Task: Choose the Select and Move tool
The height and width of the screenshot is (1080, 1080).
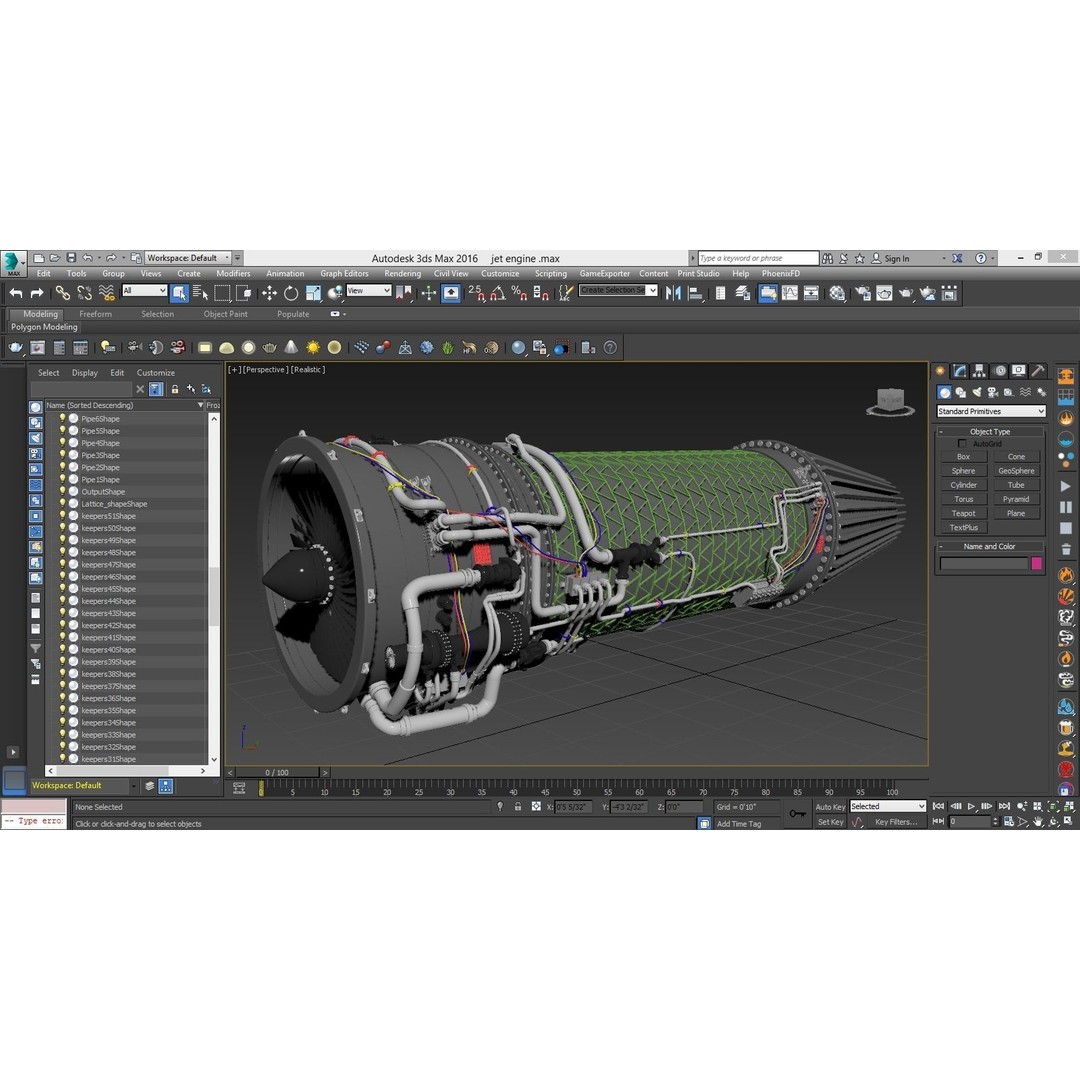Action: (x=269, y=293)
